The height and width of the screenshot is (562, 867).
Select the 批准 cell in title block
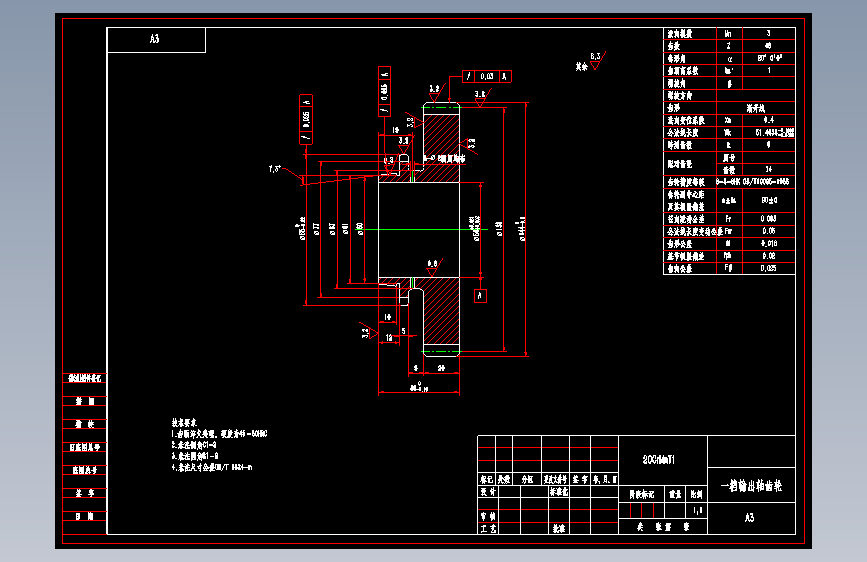[559, 529]
